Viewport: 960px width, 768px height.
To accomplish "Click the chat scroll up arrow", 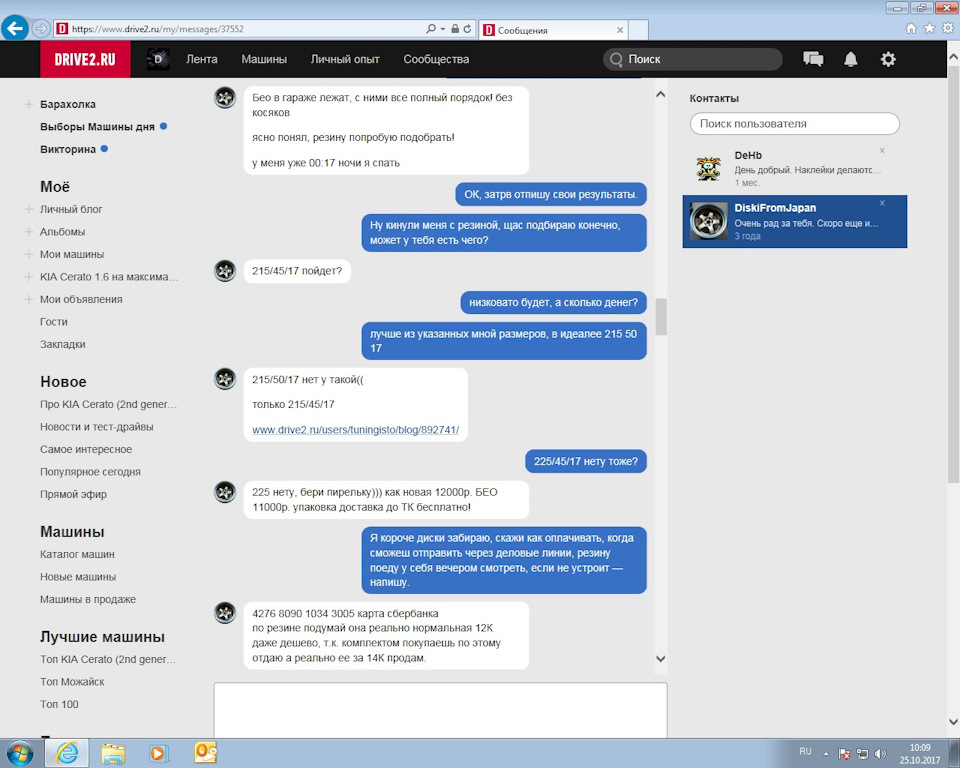I will [661, 94].
